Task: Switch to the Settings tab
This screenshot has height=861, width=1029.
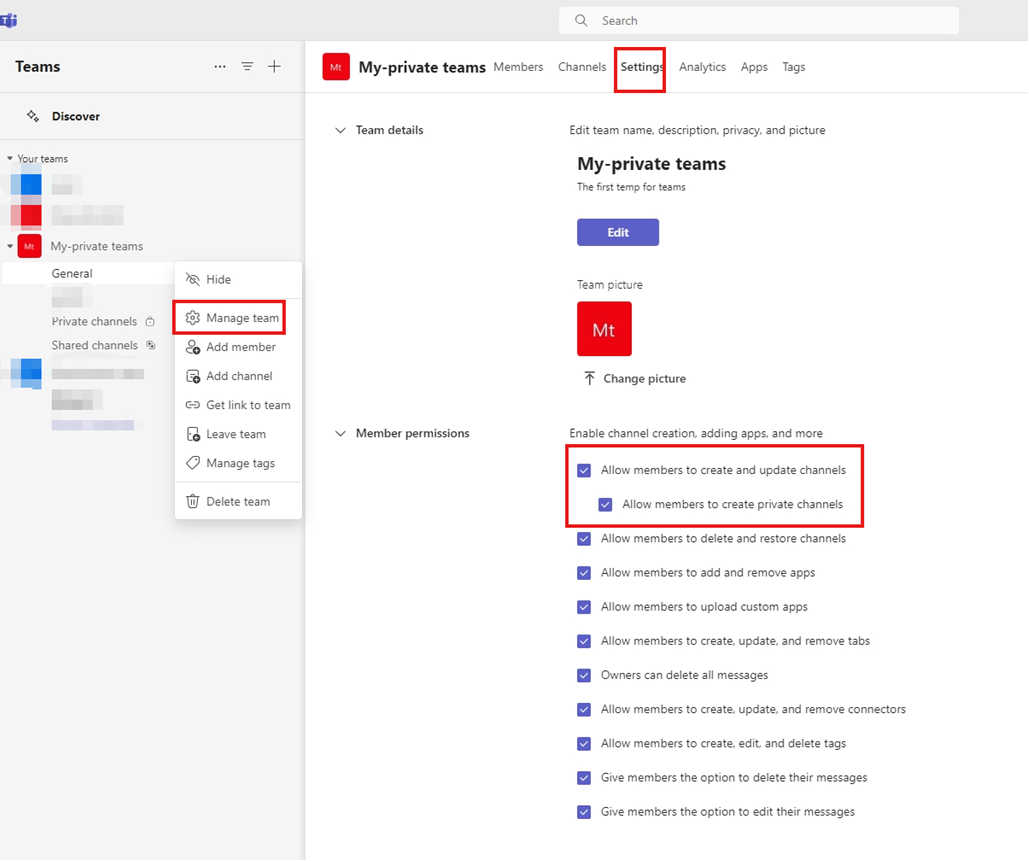Action: [x=642, y=67]
